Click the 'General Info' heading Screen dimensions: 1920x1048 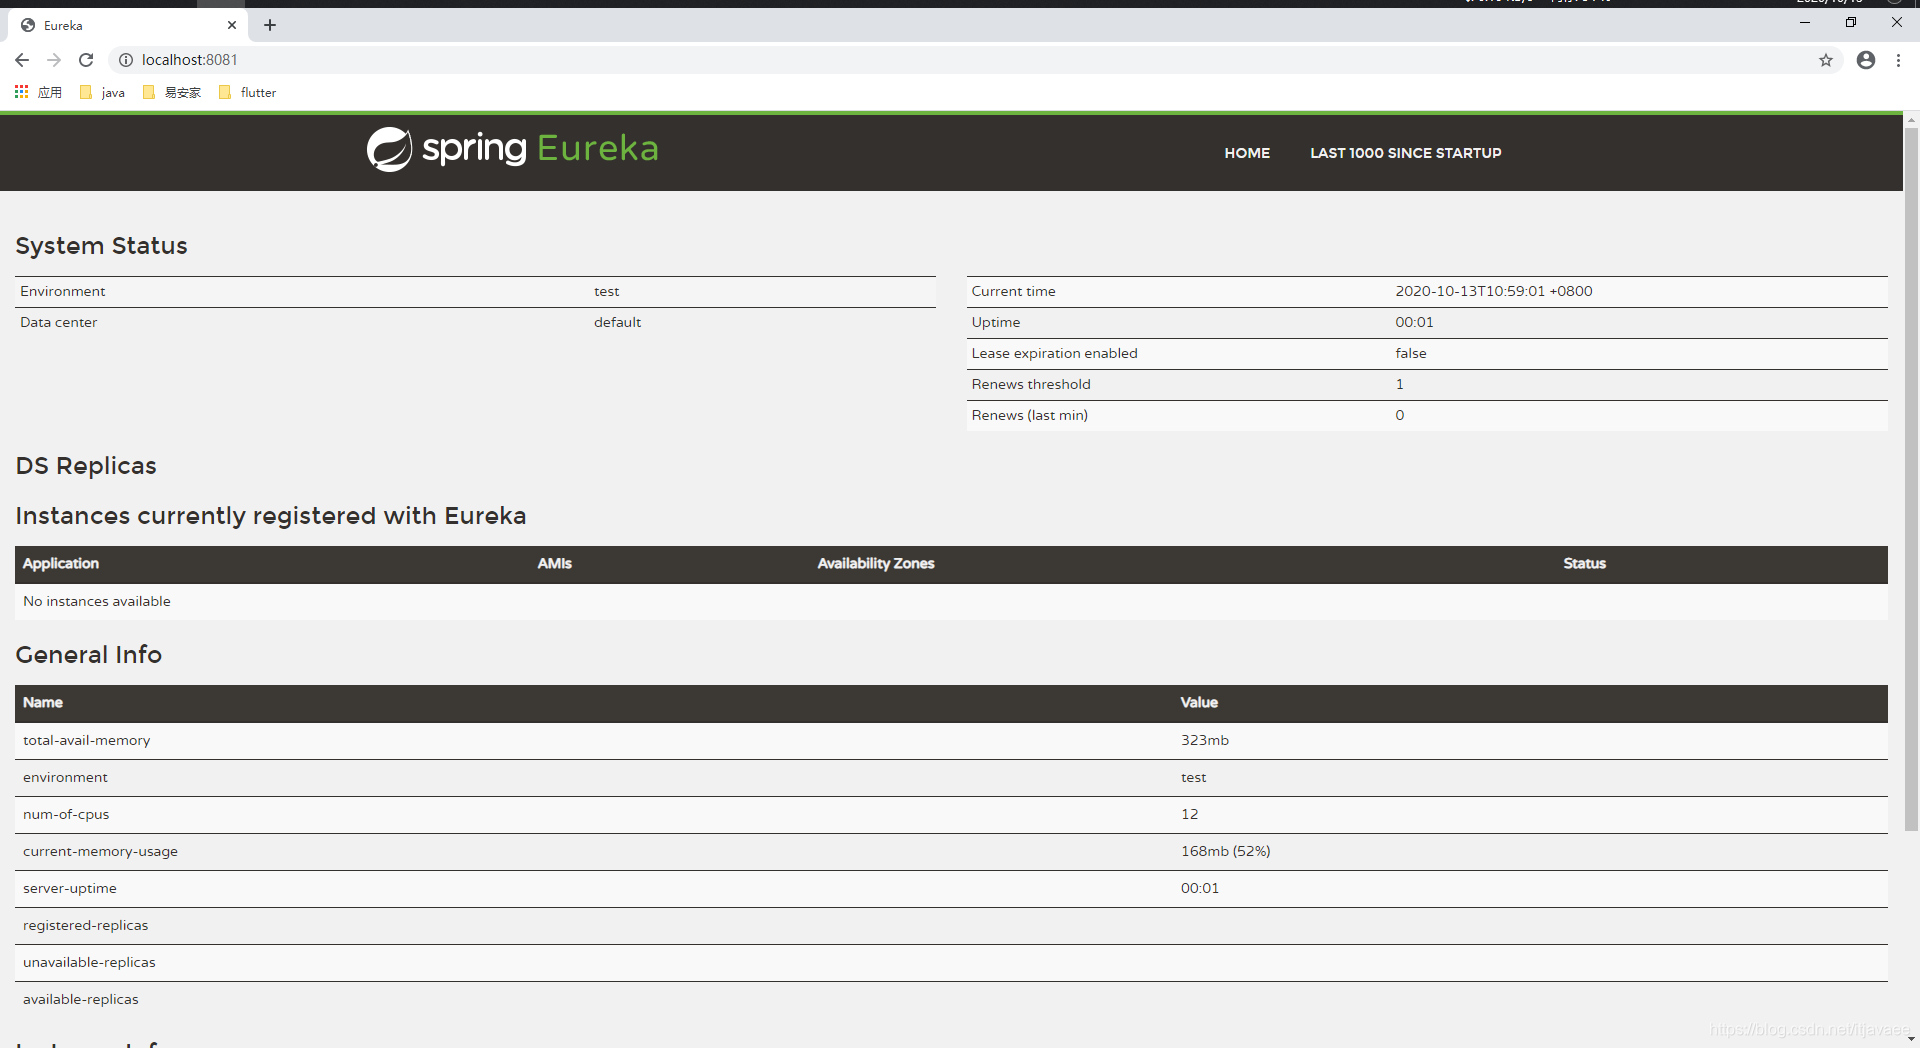(88, 655)
